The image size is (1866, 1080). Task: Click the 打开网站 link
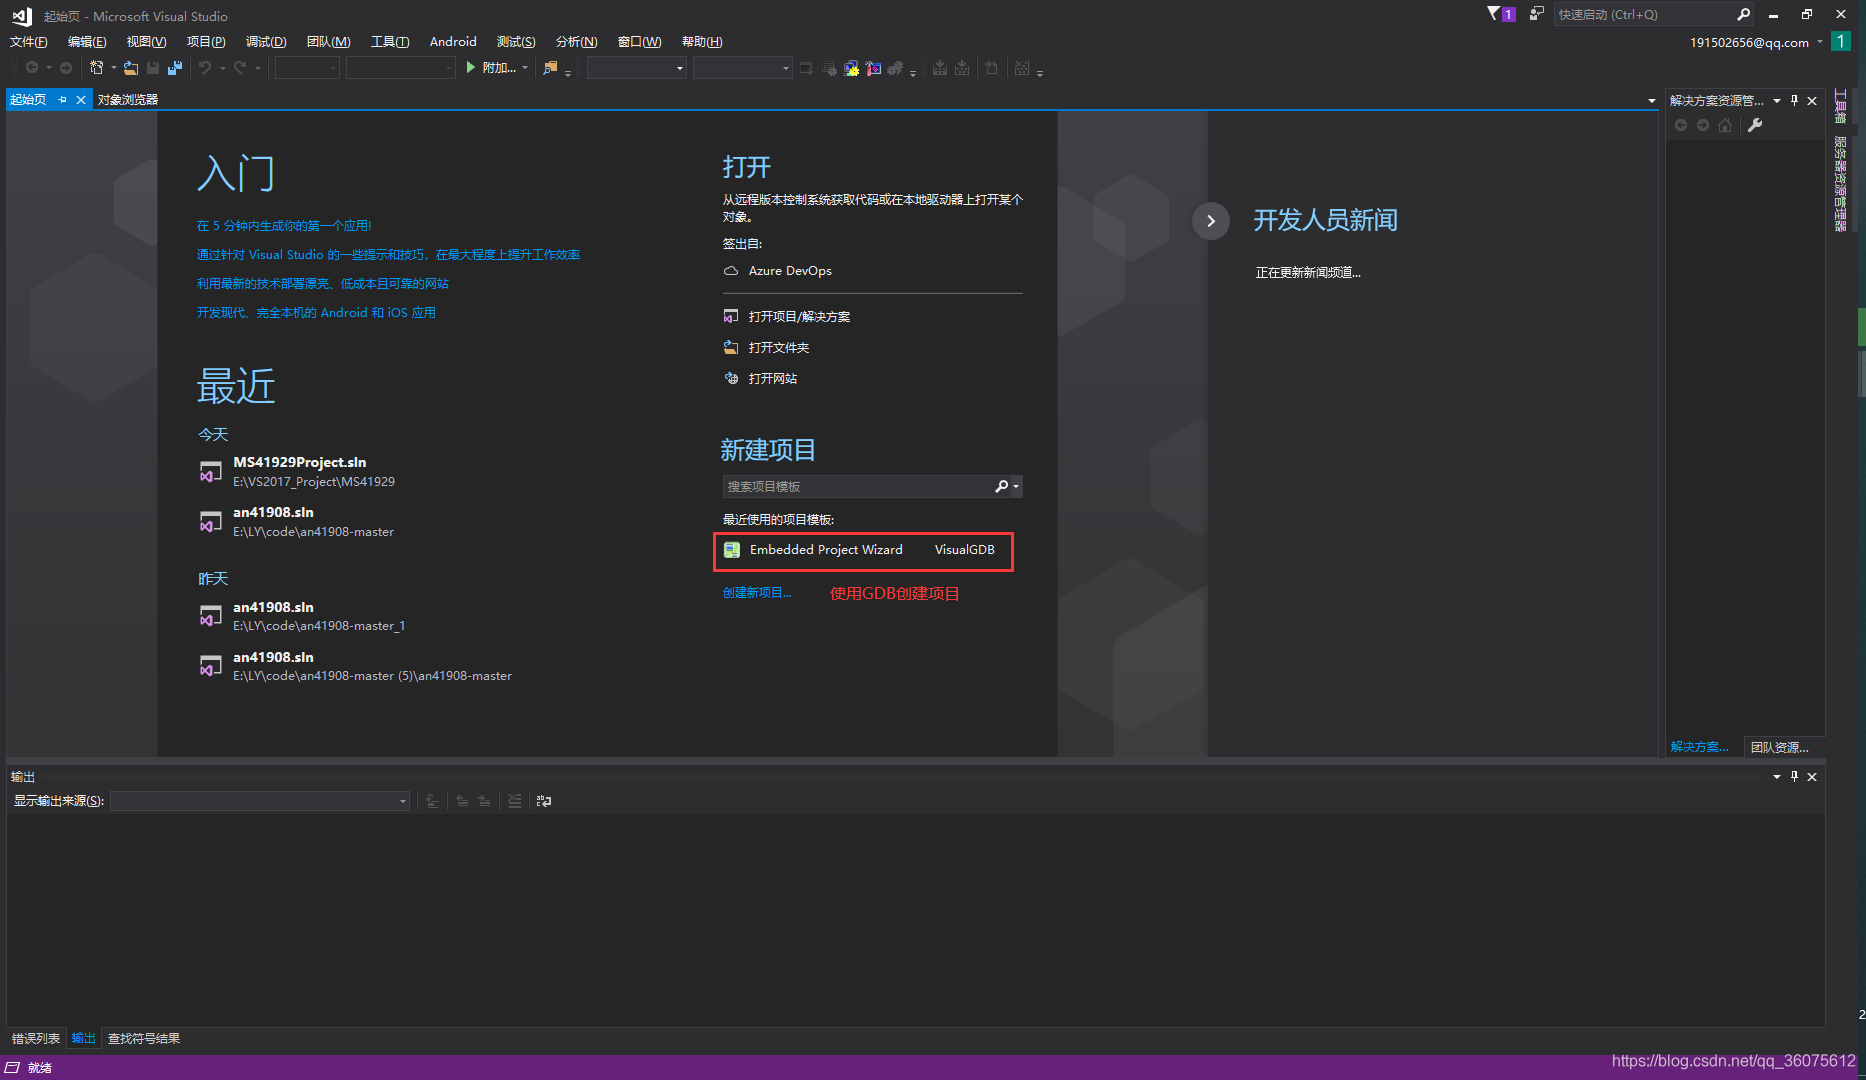[773, 379]
